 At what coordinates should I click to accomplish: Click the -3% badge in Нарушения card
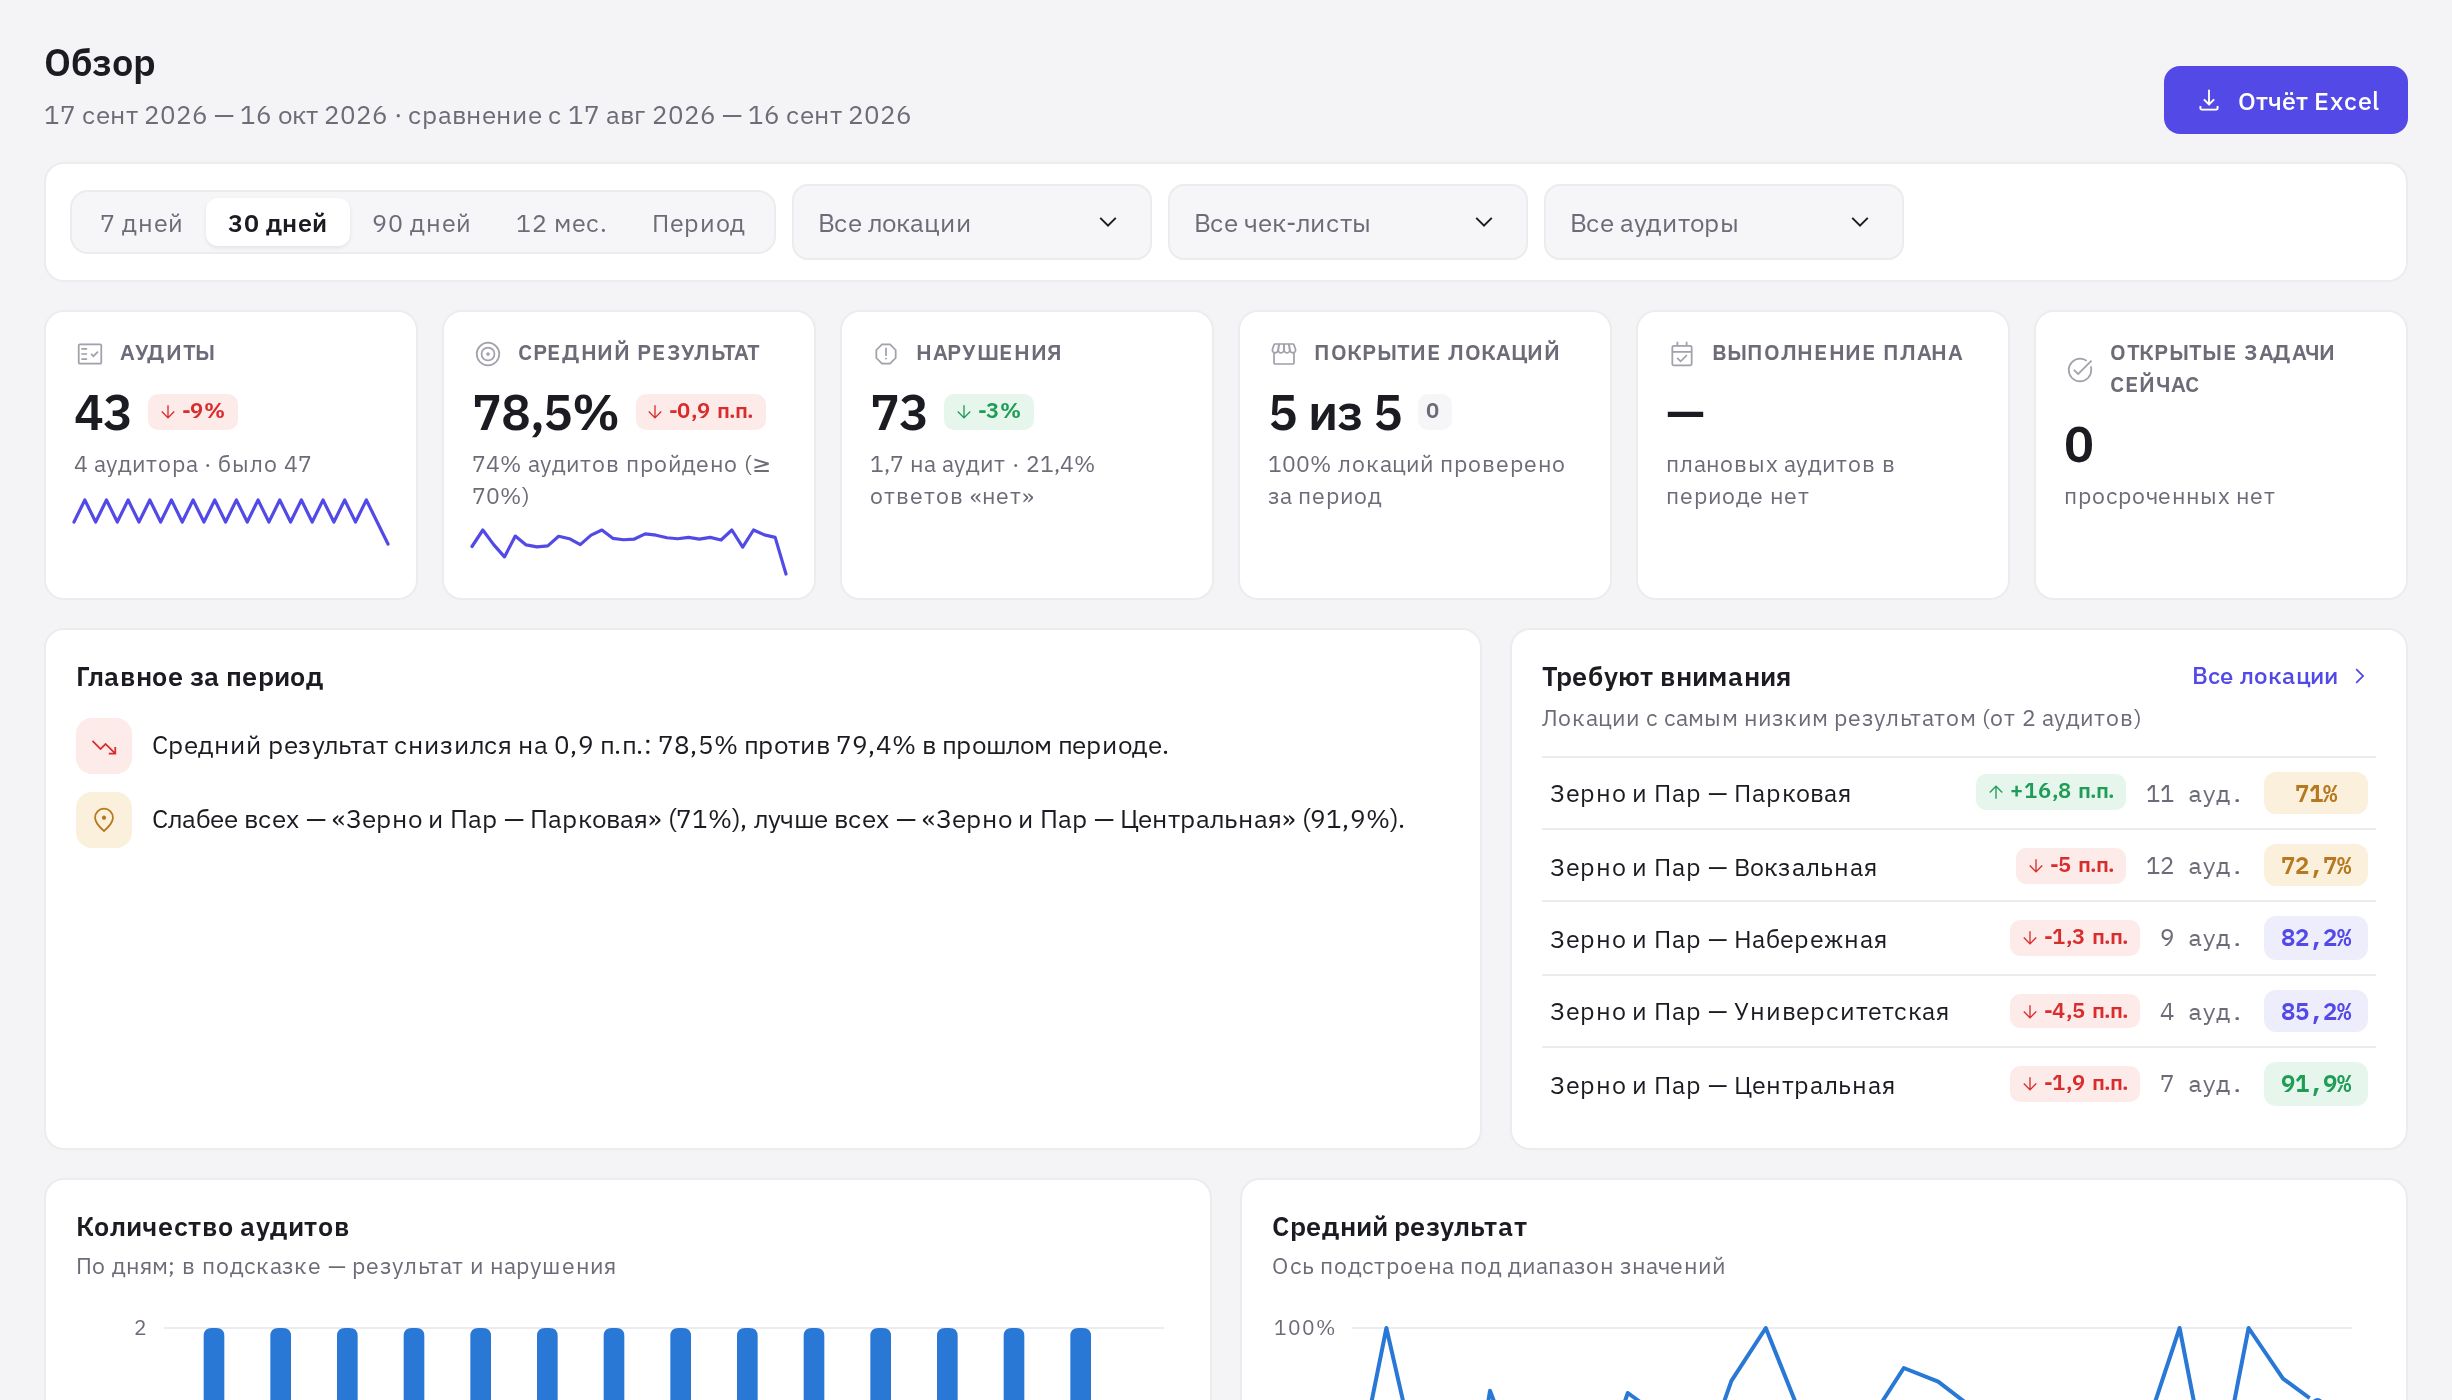pos(988,411)
